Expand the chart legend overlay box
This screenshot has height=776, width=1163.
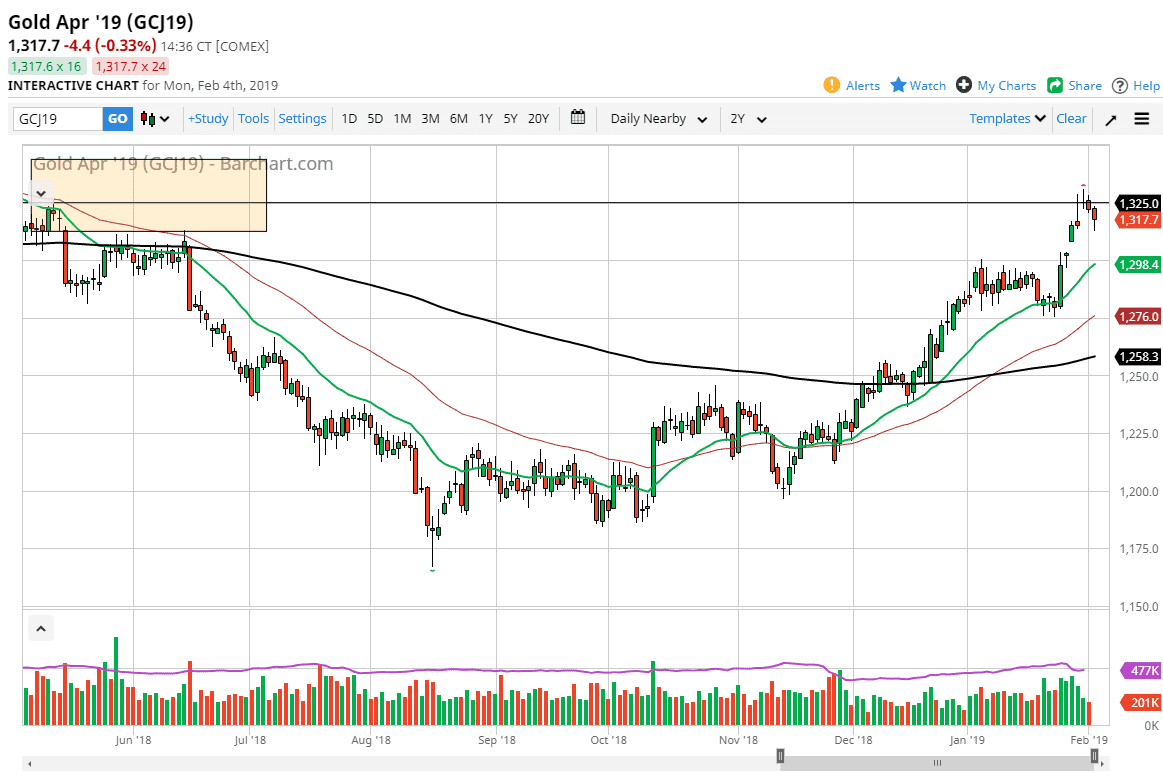[x=41, y=192]
